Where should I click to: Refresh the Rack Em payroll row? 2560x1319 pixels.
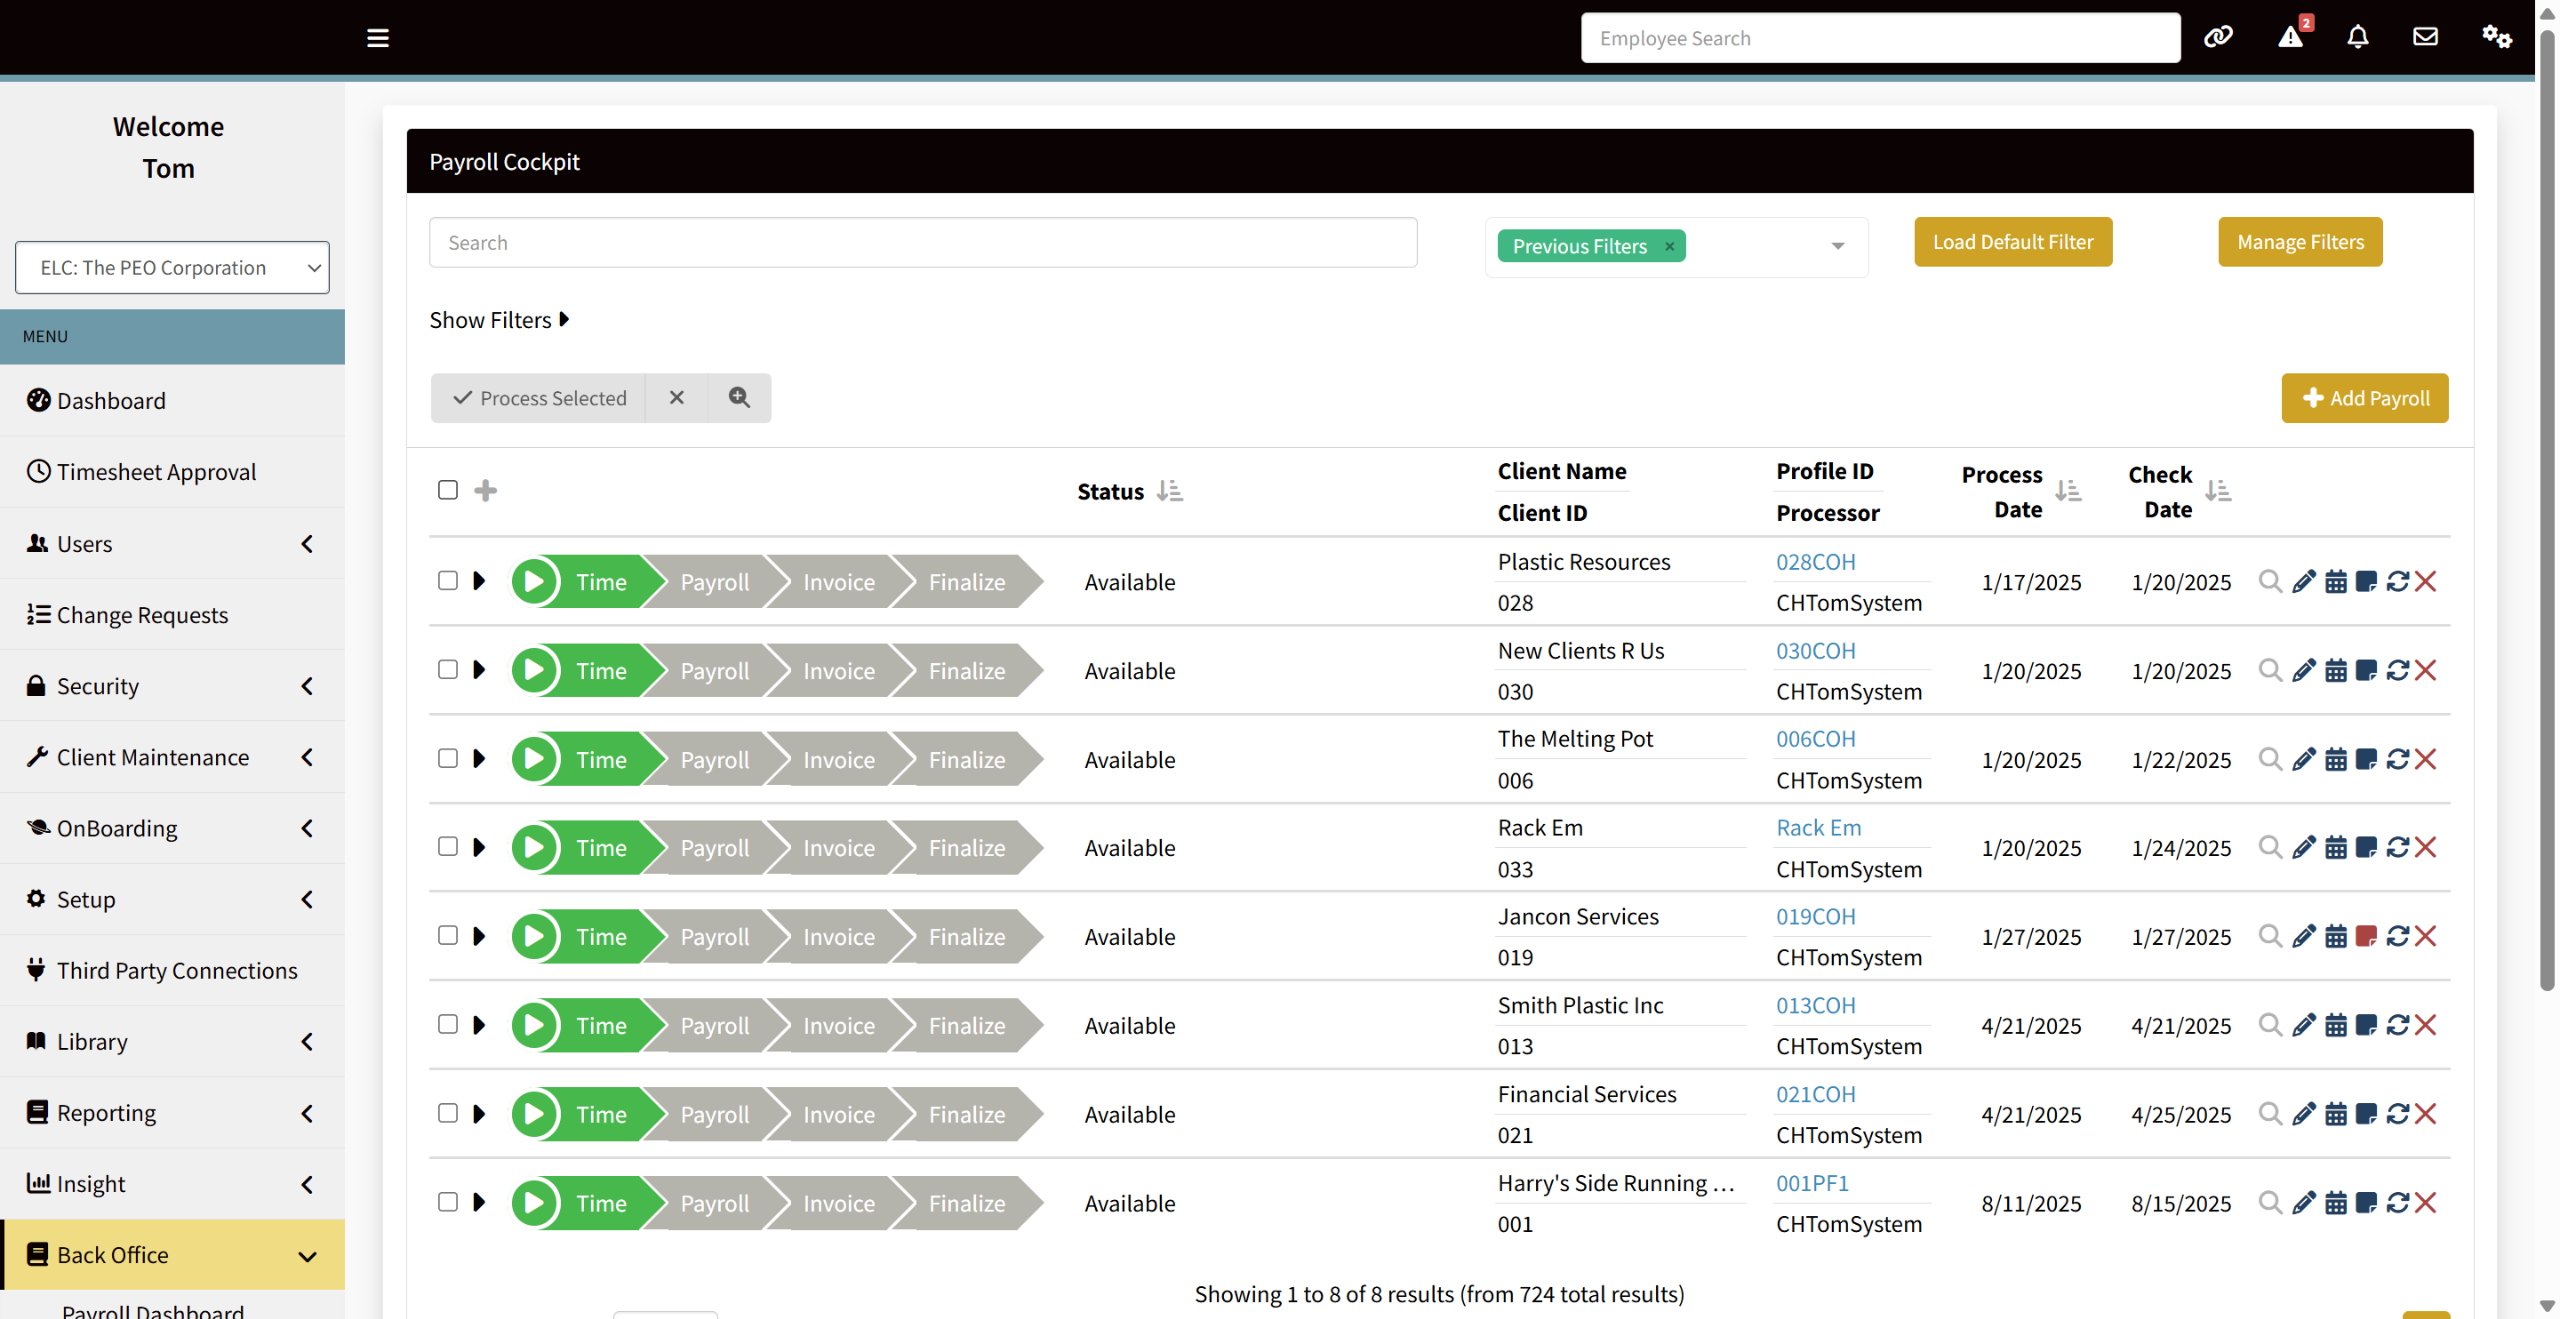point(2397,847)
